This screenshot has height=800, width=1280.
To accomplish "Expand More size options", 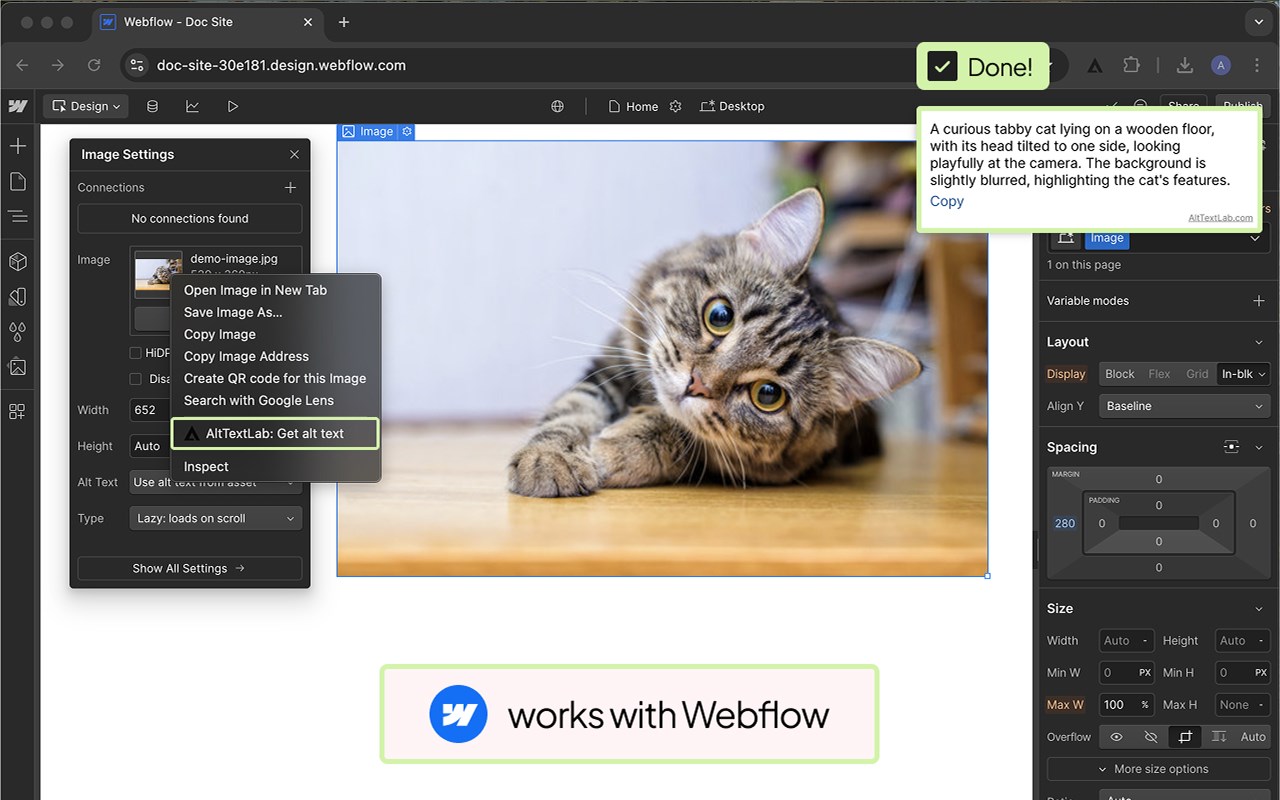I will pyautogui.click(x=1159, y=769).
